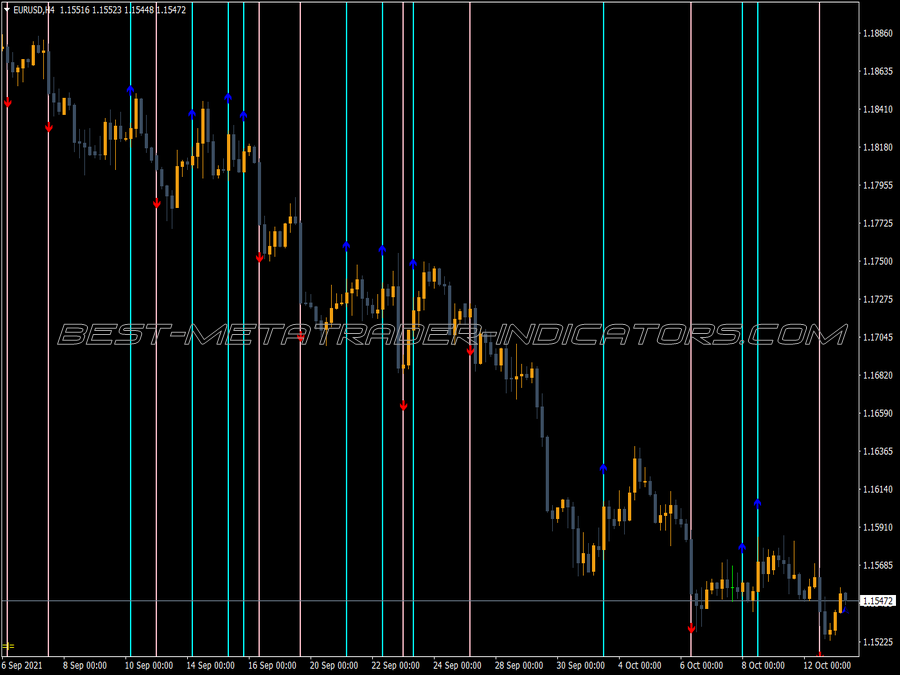Click the 6 Sep 2021 date label

tap(22, 665)
